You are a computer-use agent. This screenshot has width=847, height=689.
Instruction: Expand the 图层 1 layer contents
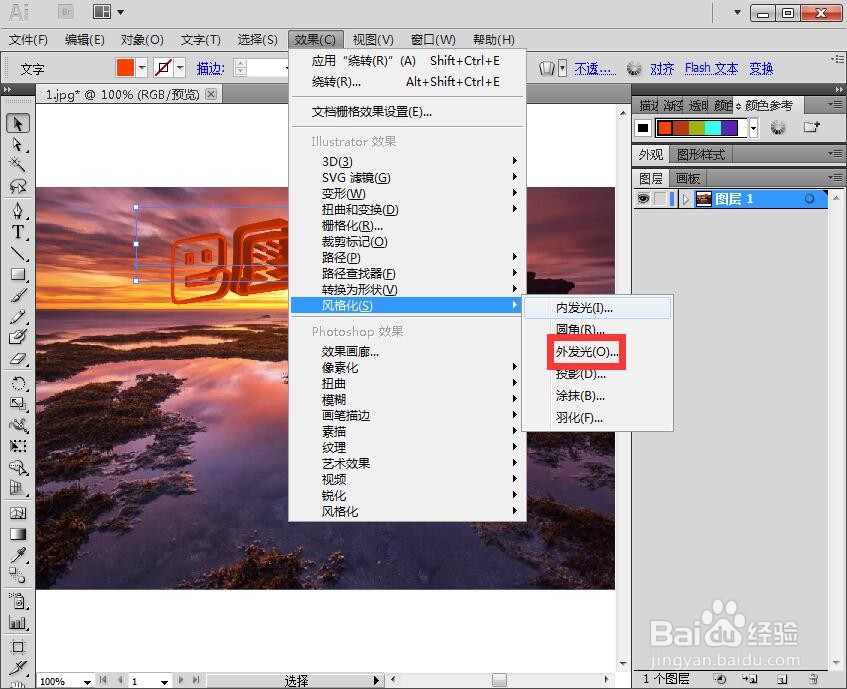(x=685, y=198)
